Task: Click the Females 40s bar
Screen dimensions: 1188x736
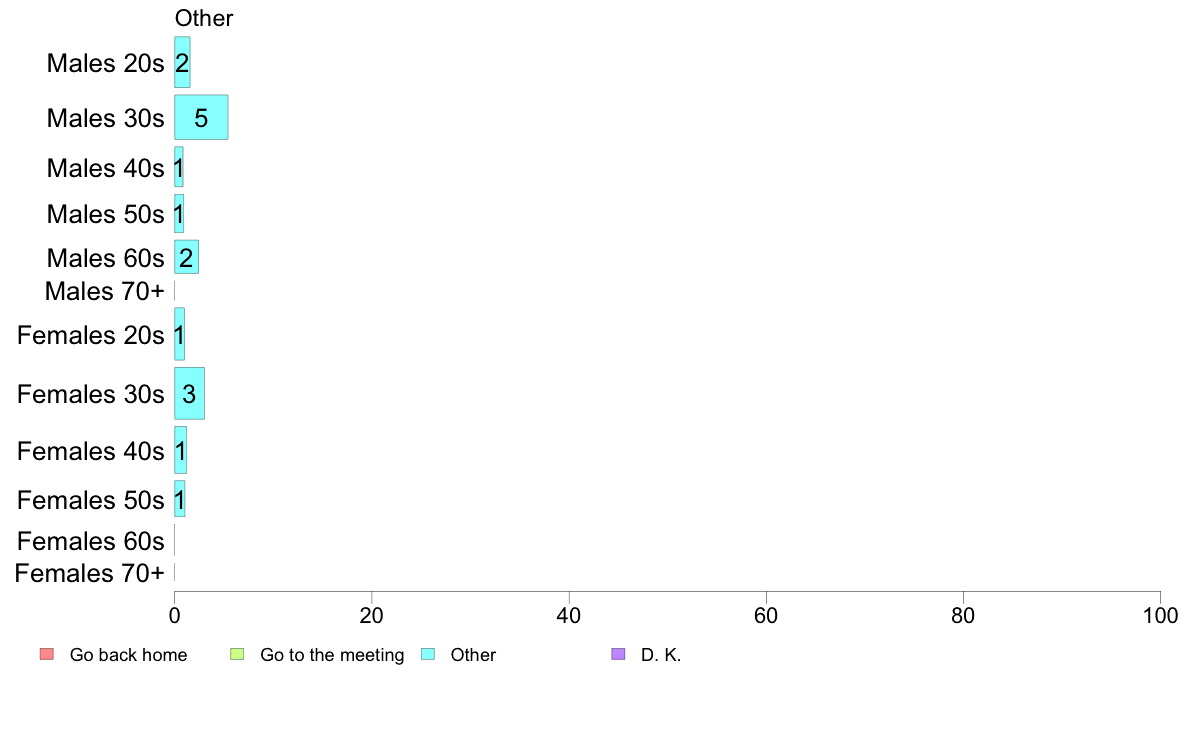Action: (x=180, y=450)
